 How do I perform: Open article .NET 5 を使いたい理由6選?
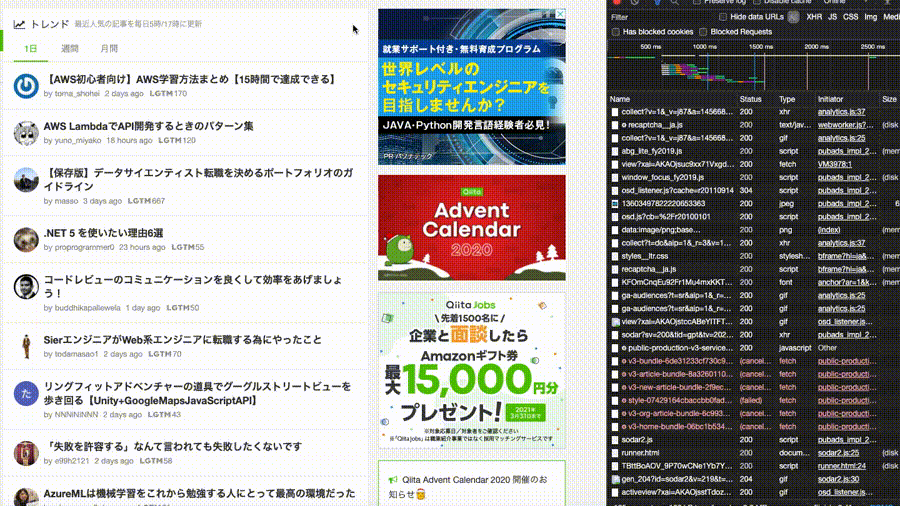click(x=103, y=233)
